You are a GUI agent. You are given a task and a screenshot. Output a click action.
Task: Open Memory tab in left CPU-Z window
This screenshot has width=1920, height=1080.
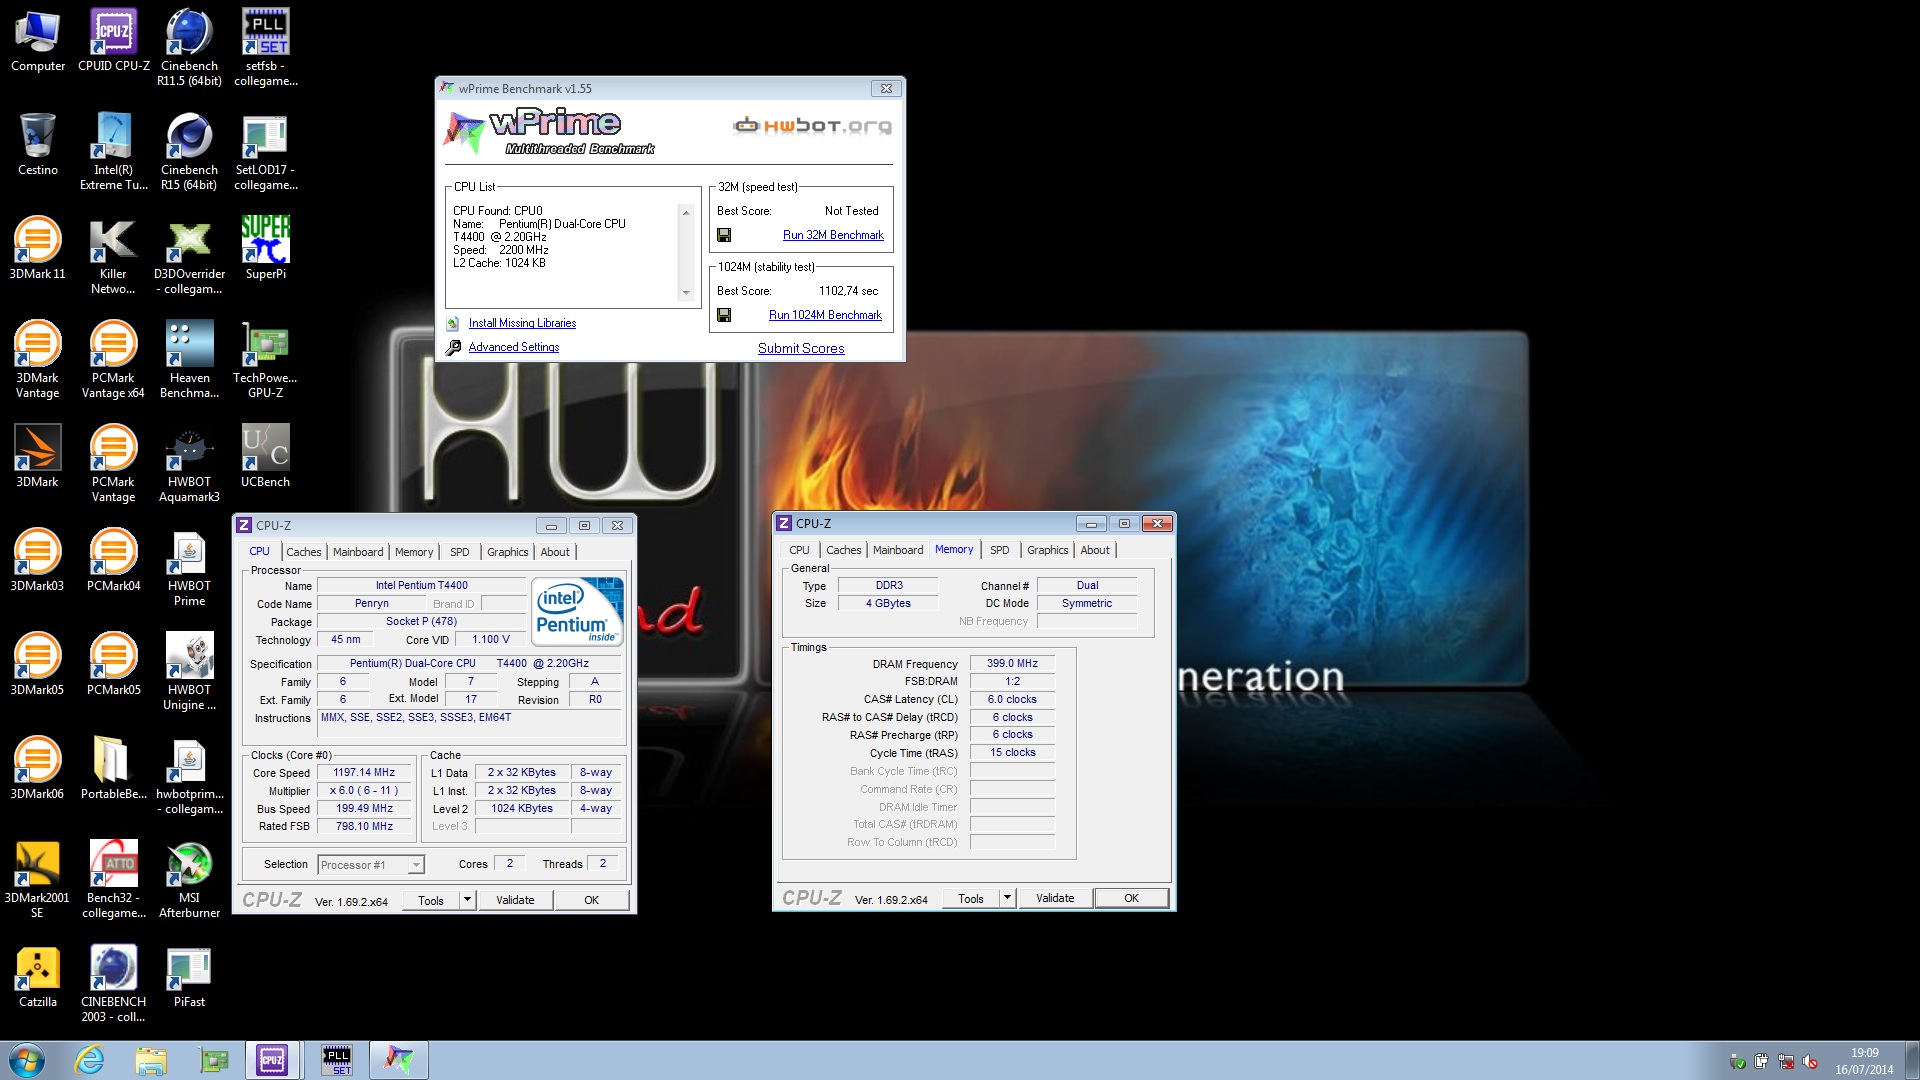414,552
